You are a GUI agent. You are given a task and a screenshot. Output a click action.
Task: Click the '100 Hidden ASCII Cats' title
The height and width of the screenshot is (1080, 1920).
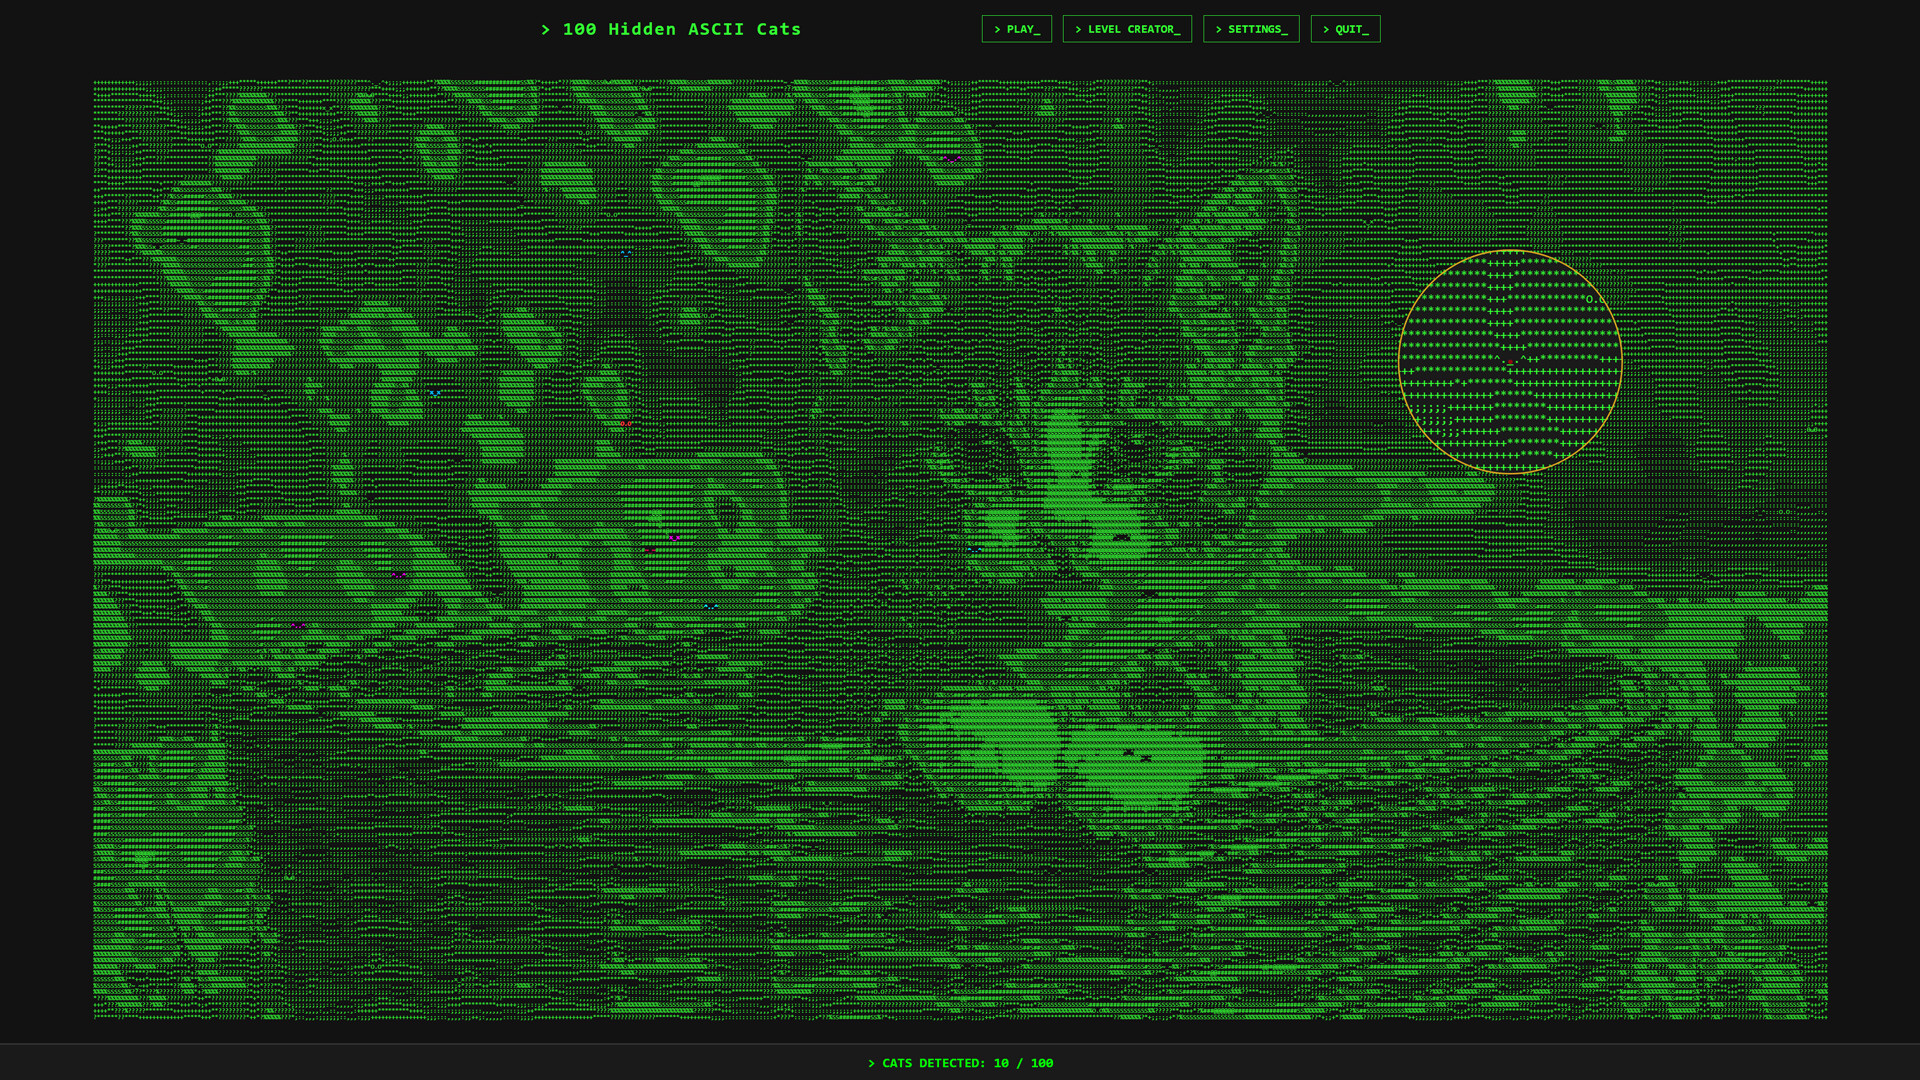pos(671,29)
